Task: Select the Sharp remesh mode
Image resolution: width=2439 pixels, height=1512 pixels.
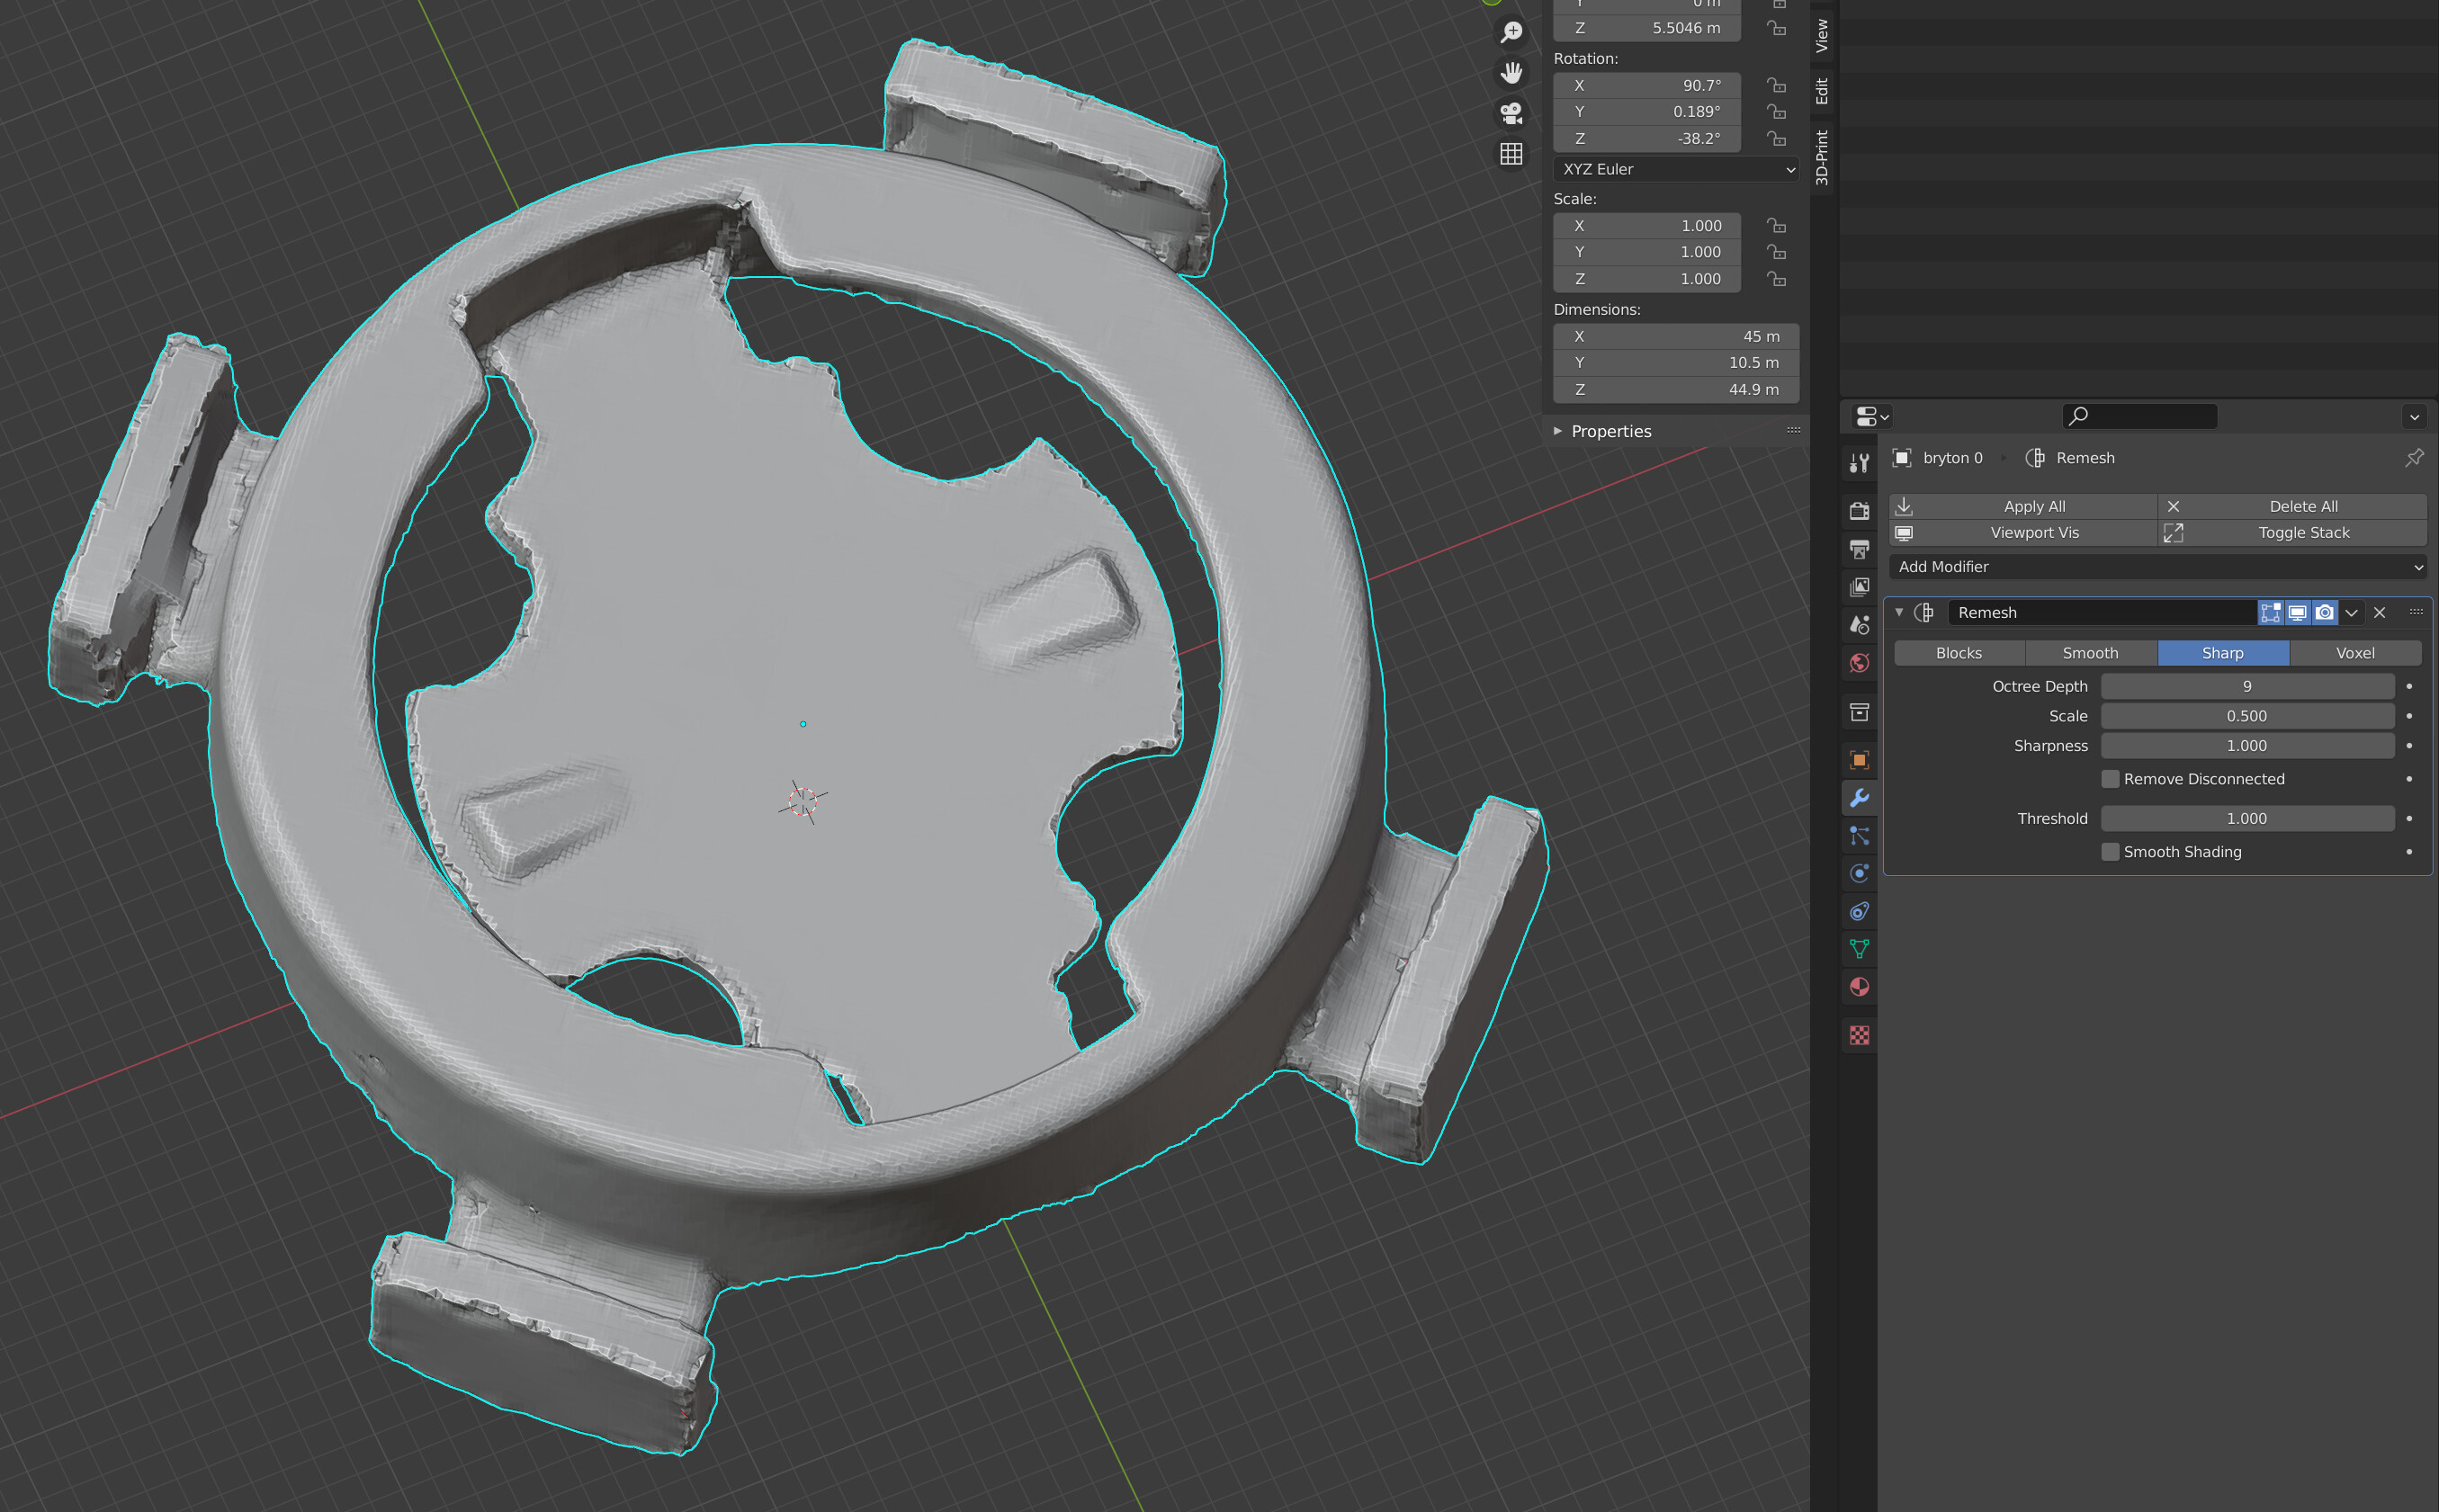Action: (x=2223, y=653)
